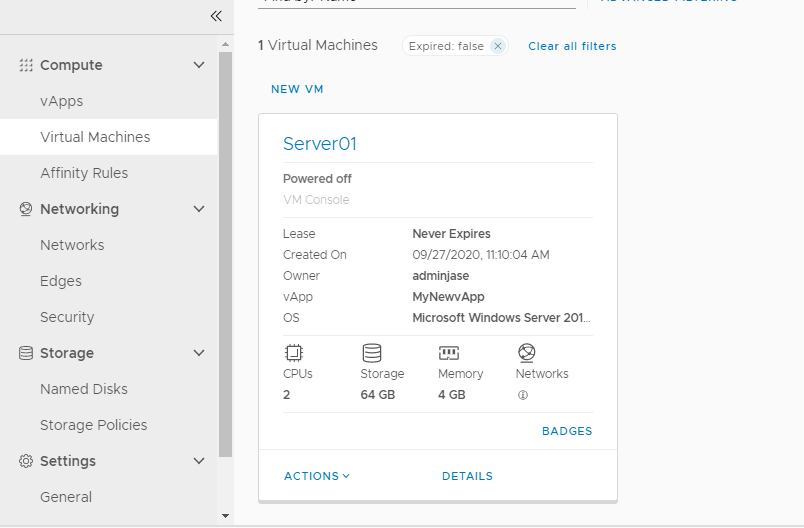Image resolution: width=804 pixels, height=528 pixels.
Task: Open the ACTIONS dropdown on Server01
Action: [317, 476]
